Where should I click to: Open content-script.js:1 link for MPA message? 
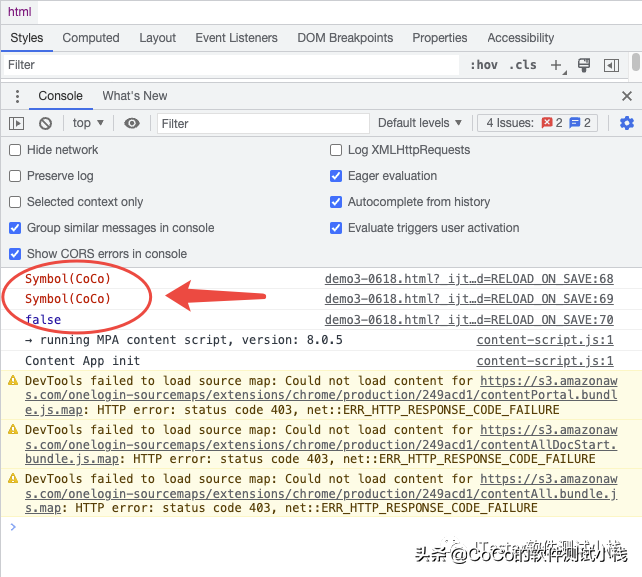tap(545, 340)
